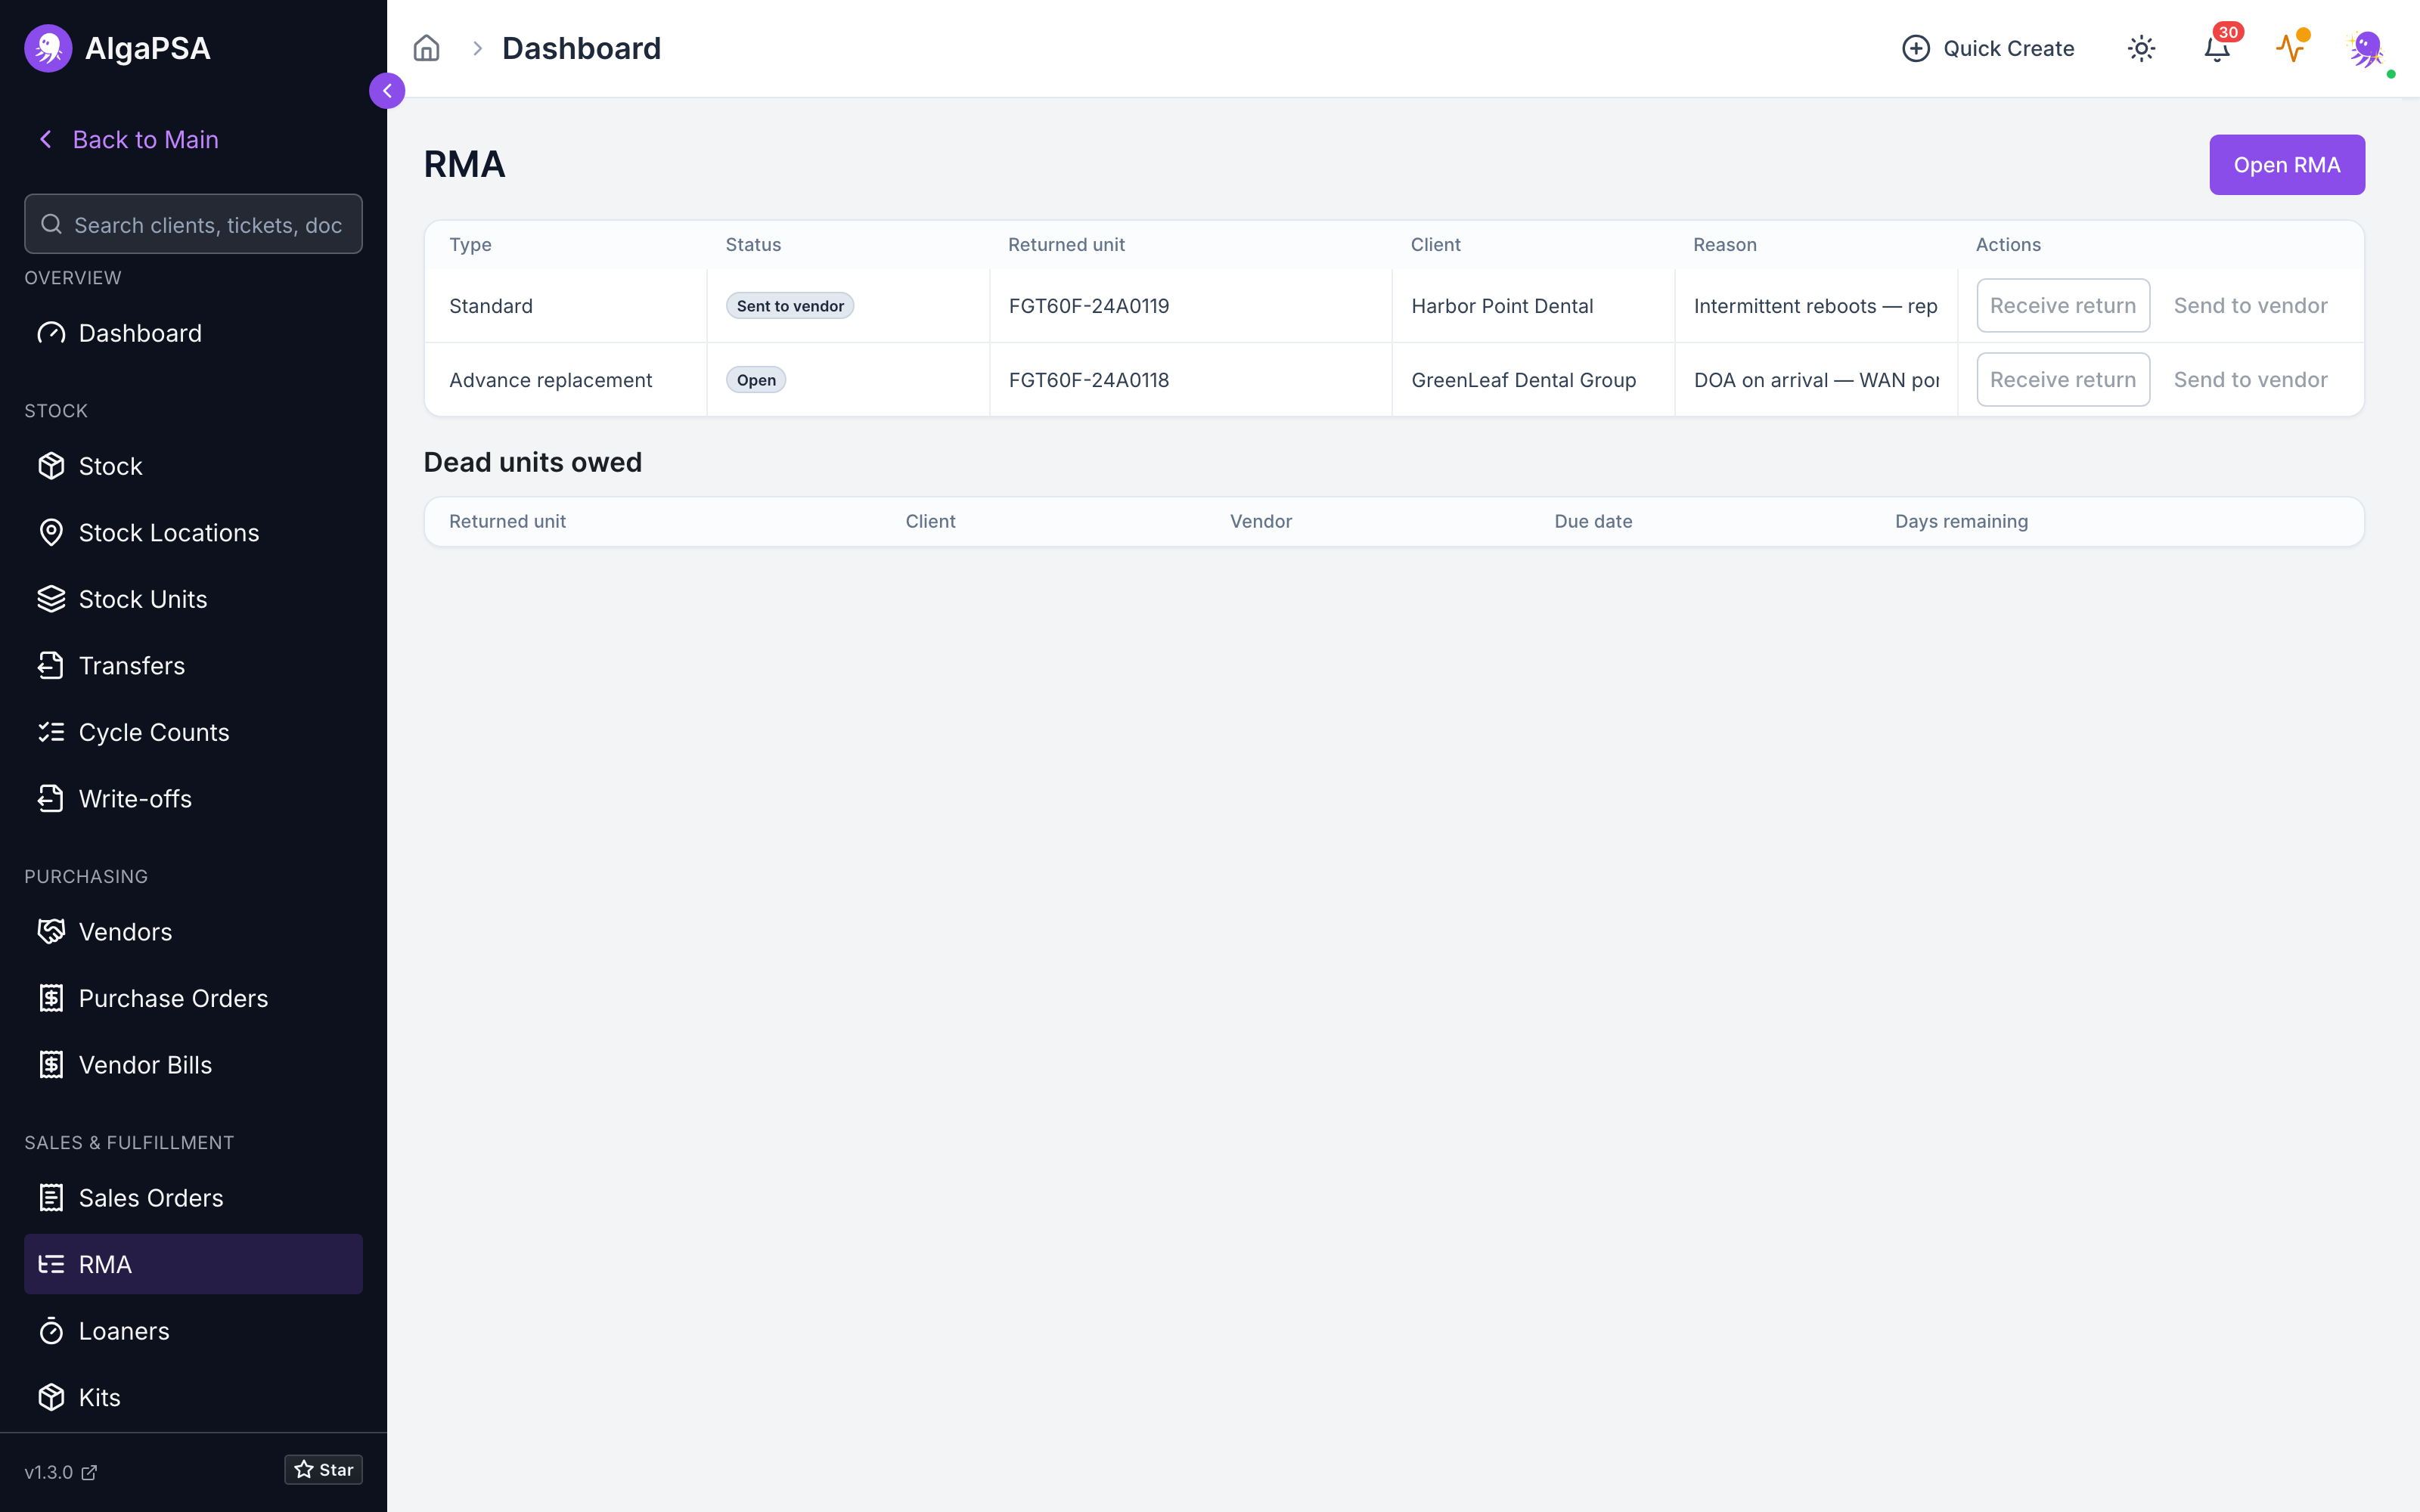Select the FGT60F-24A0118 returned unit cell
2420x1512 pixels.
click(x=1190, y=380)
